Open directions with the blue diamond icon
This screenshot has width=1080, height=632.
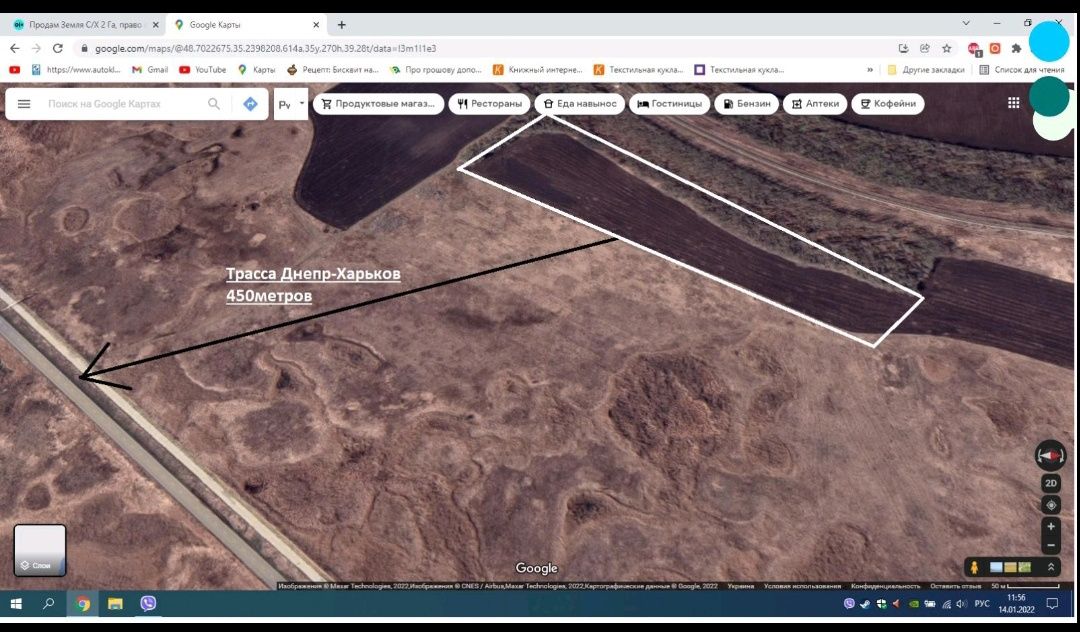250,104
